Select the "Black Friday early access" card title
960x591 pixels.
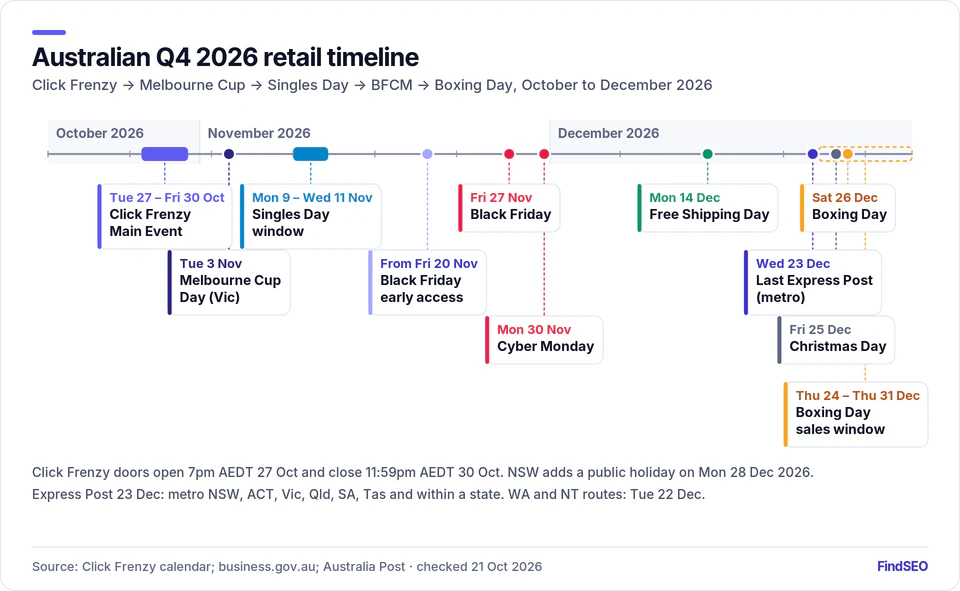(x=421, y=288)
